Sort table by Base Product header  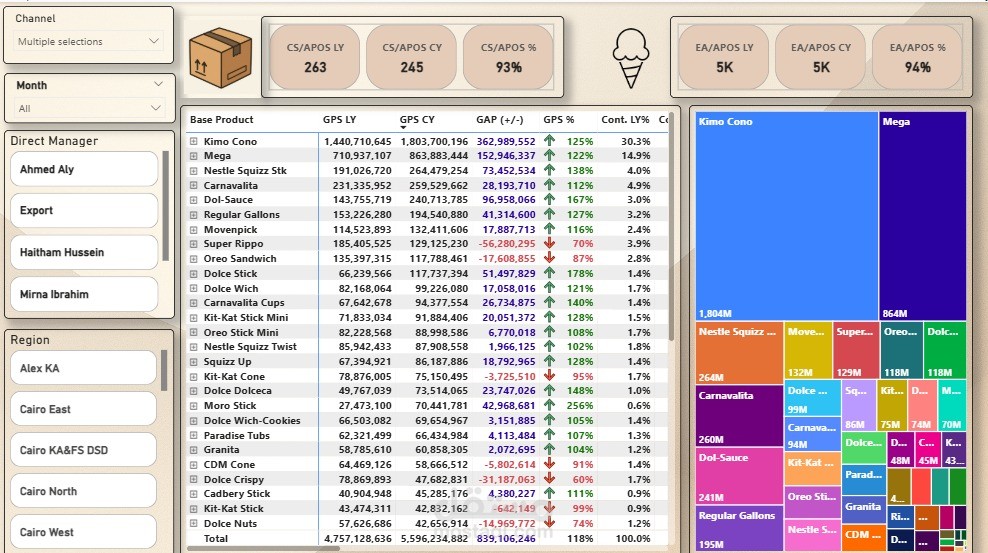point(221,120)
